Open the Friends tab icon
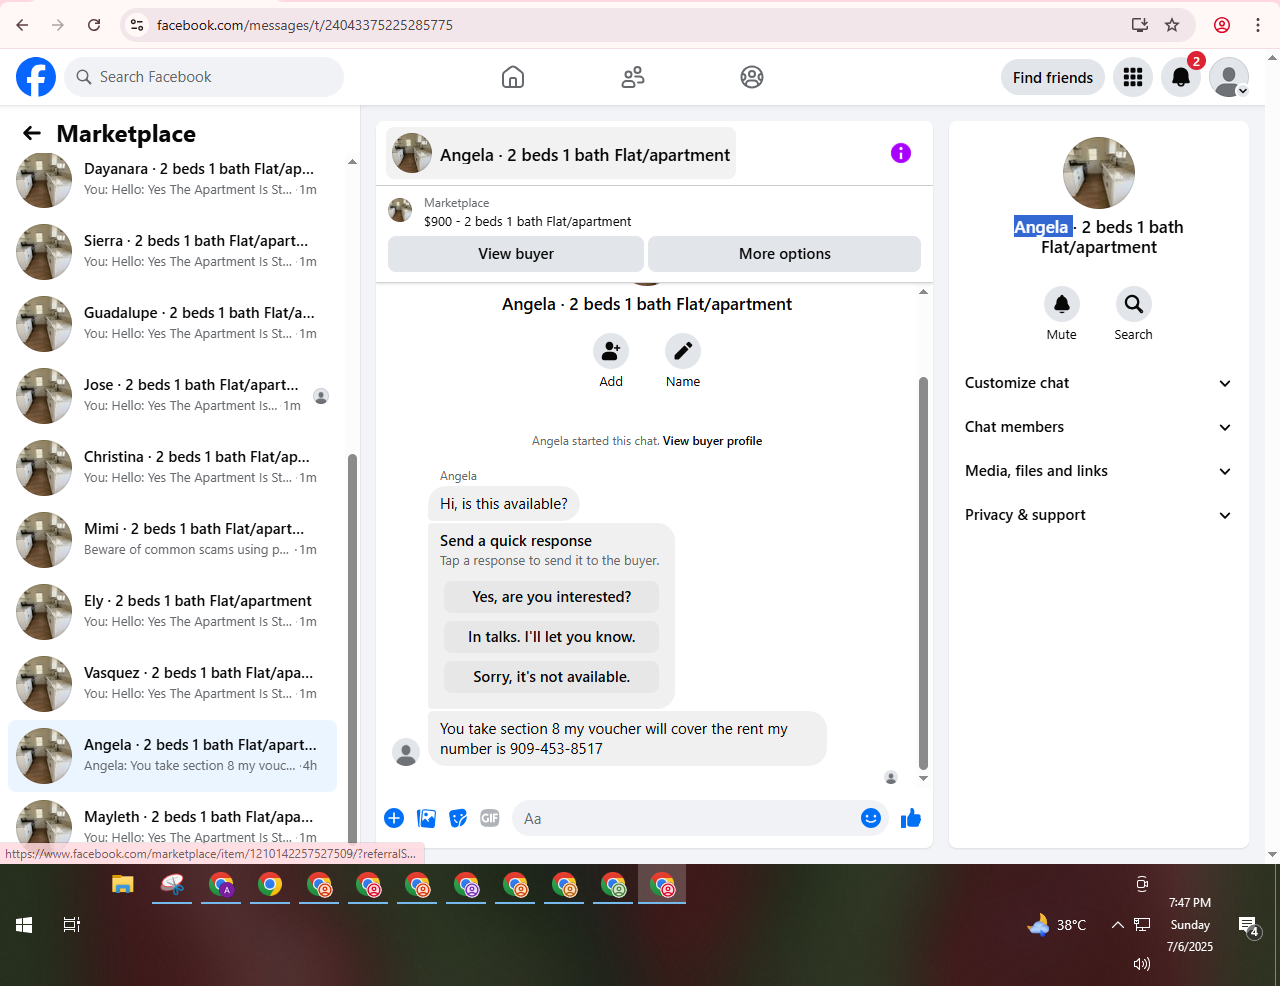 [x=633, y=77]
